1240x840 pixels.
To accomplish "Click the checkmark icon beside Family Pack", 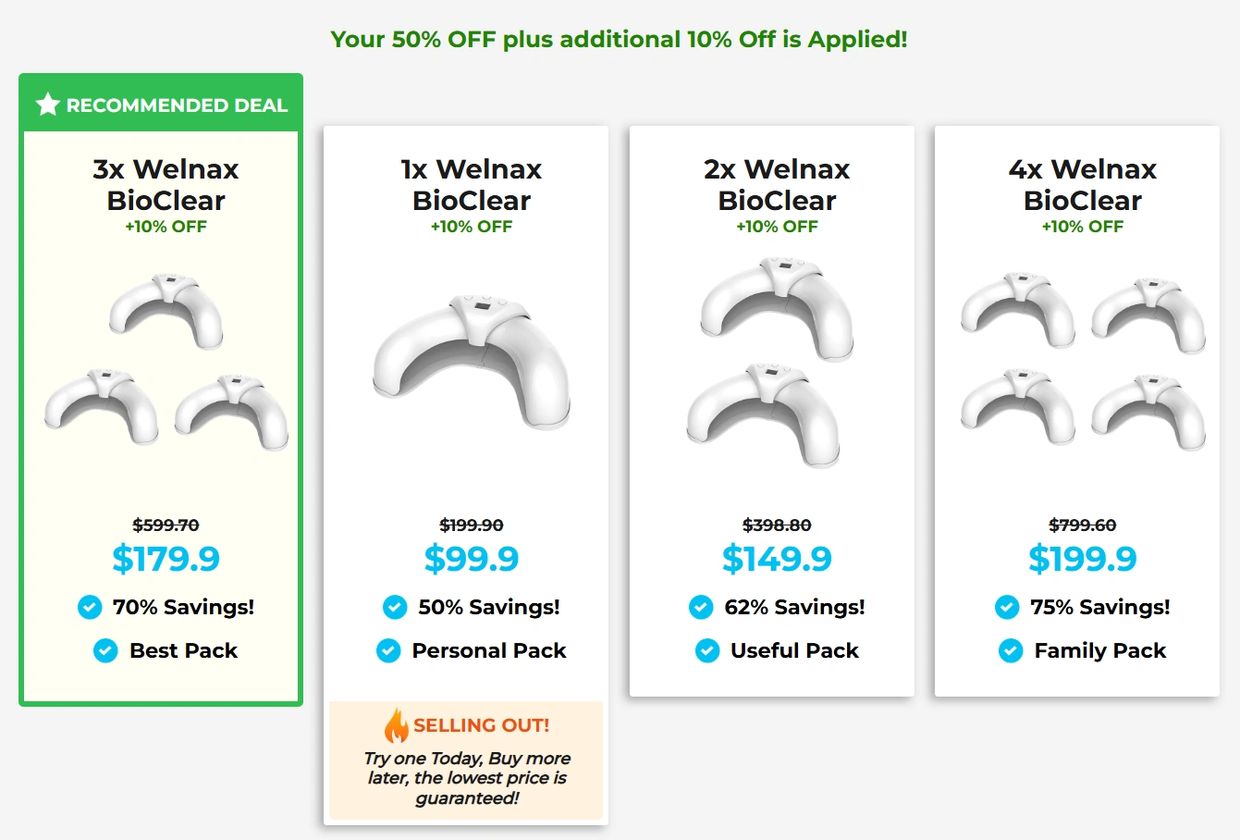I will (x=1011, y=651).
